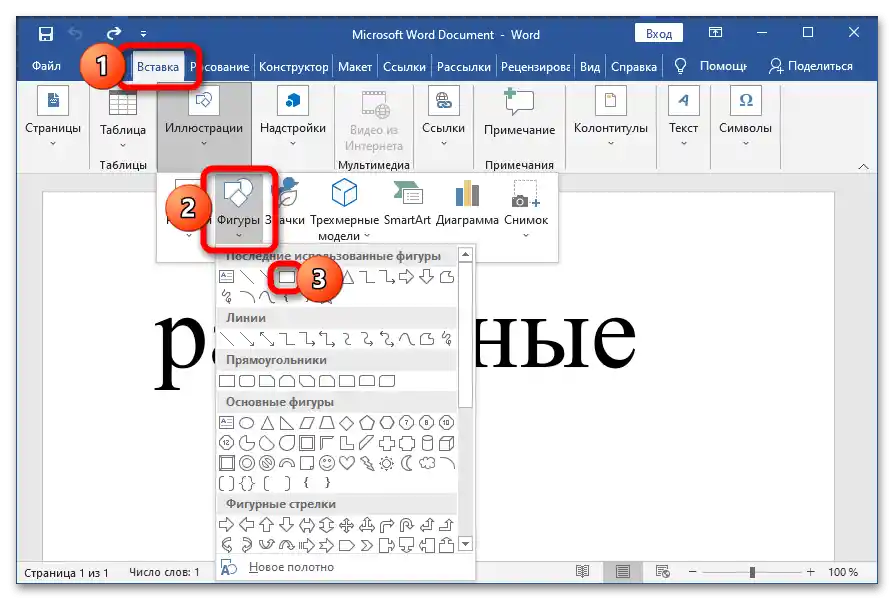894x600 pixels.
Task: Switch to the Макет tab
Action: pos(355,67)
